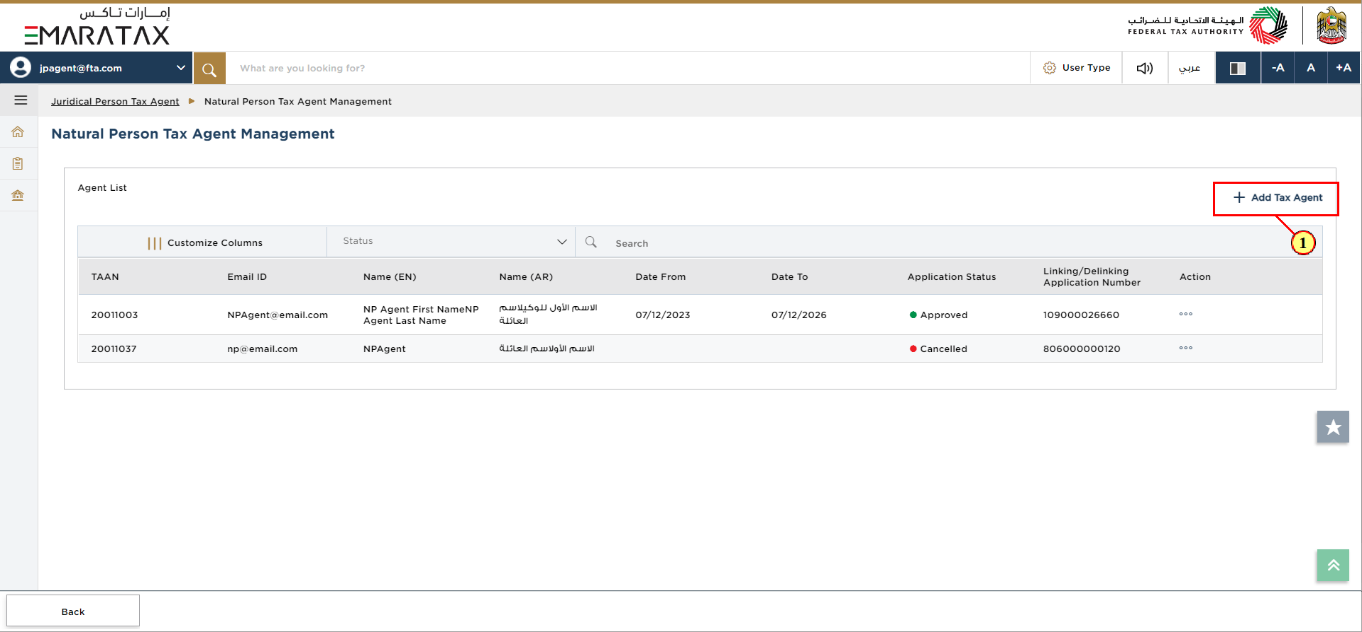
Task: Click the table search magnifier icon
Action: coord(591,242)
